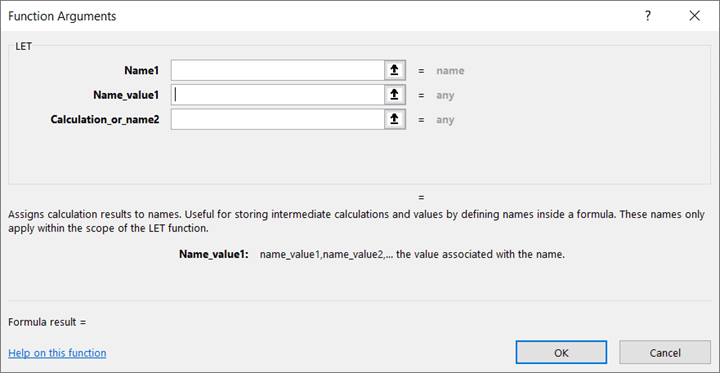Click the Formula result = text
This screenshot has width=720, height=373.
(47, 322)
